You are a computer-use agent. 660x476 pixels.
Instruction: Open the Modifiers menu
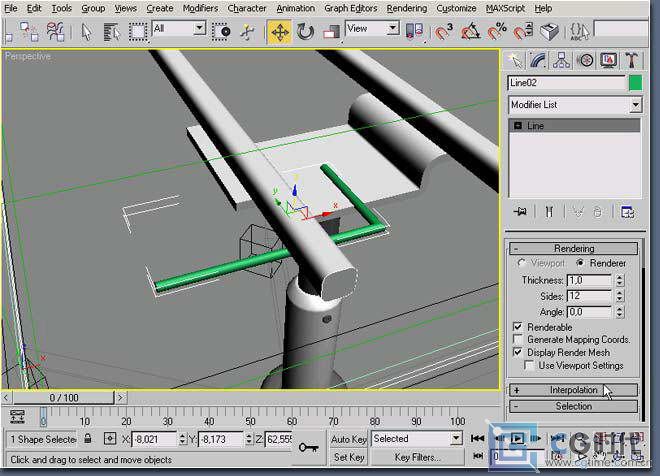(x=200, y=8)
